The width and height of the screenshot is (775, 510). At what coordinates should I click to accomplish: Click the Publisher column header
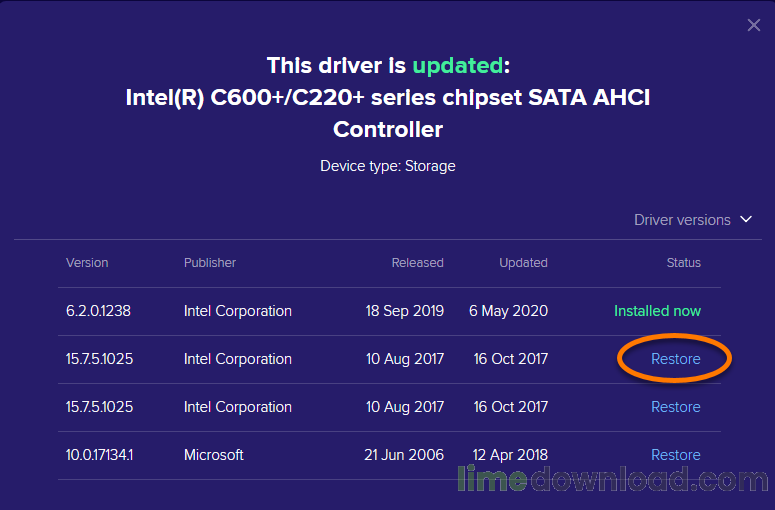click(x=210, y=263)
